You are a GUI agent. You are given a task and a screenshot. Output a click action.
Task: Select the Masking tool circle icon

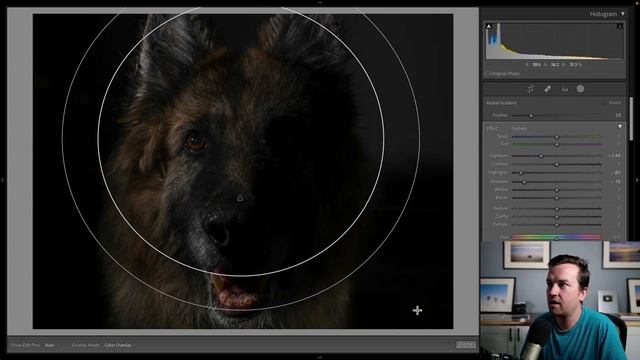[x=580, y=89]
